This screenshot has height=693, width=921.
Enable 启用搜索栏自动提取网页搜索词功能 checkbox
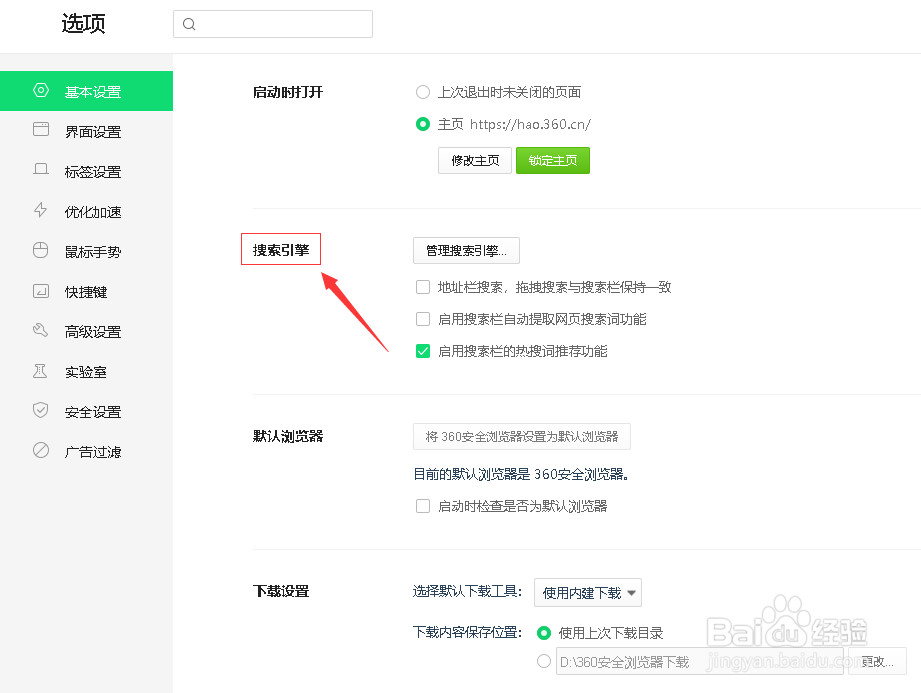pos(423,319)
